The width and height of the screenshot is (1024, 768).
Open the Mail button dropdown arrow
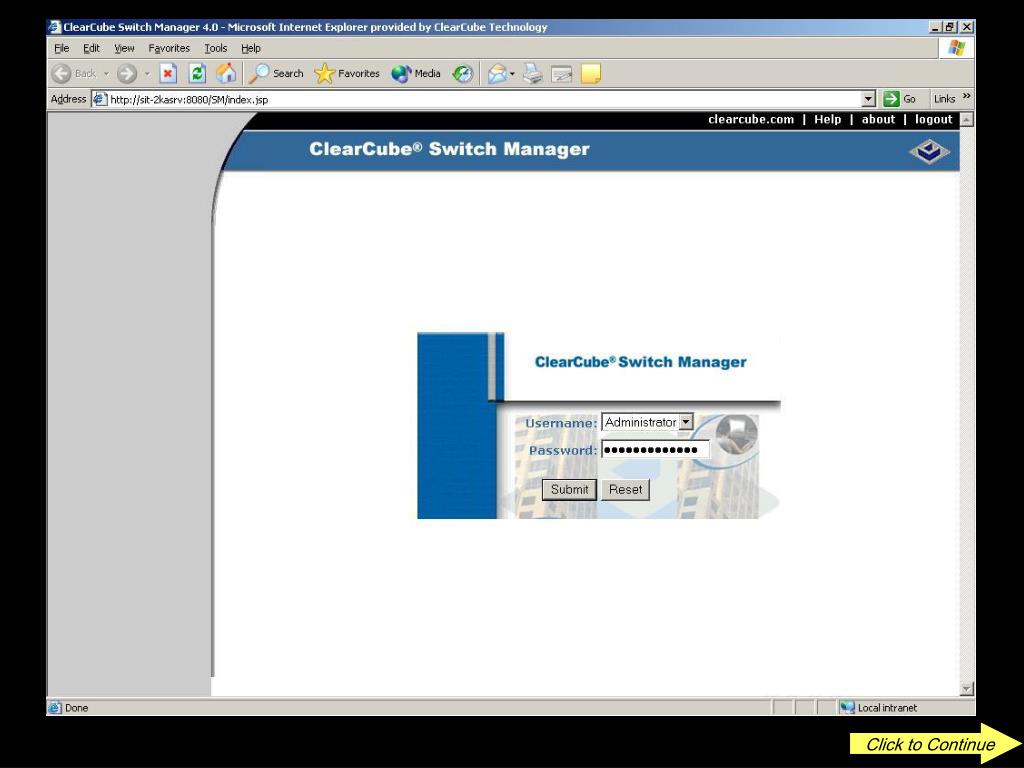(x=512, y=74)
